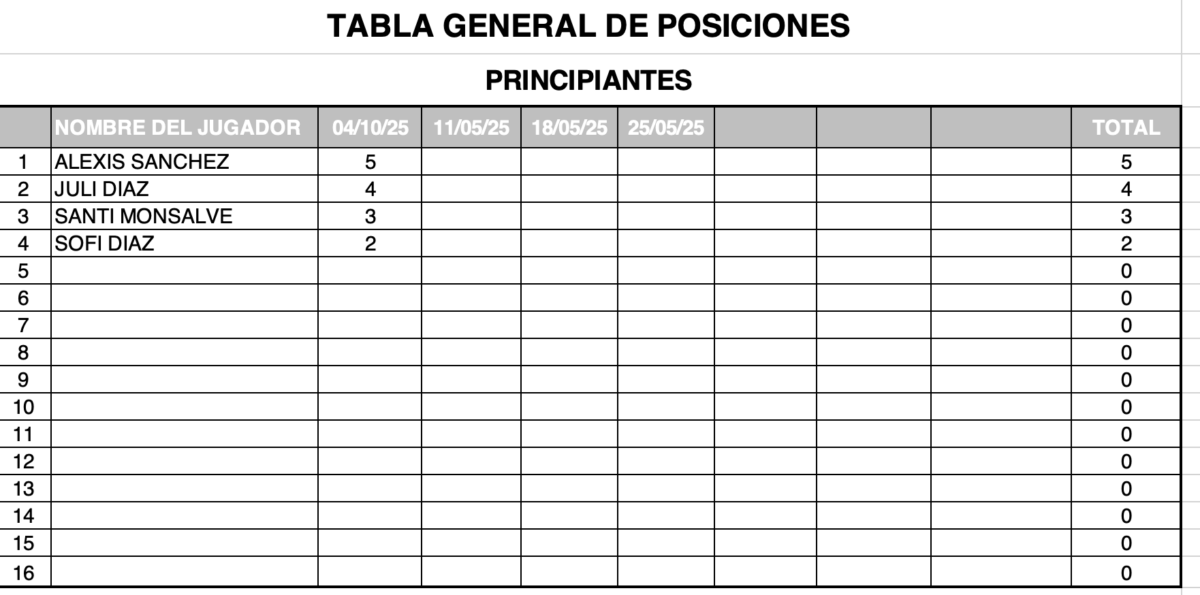Screen dimensions: 1200x595
Task: Select Sofi Diaz's total of 2
Action: click(1126, 243)
